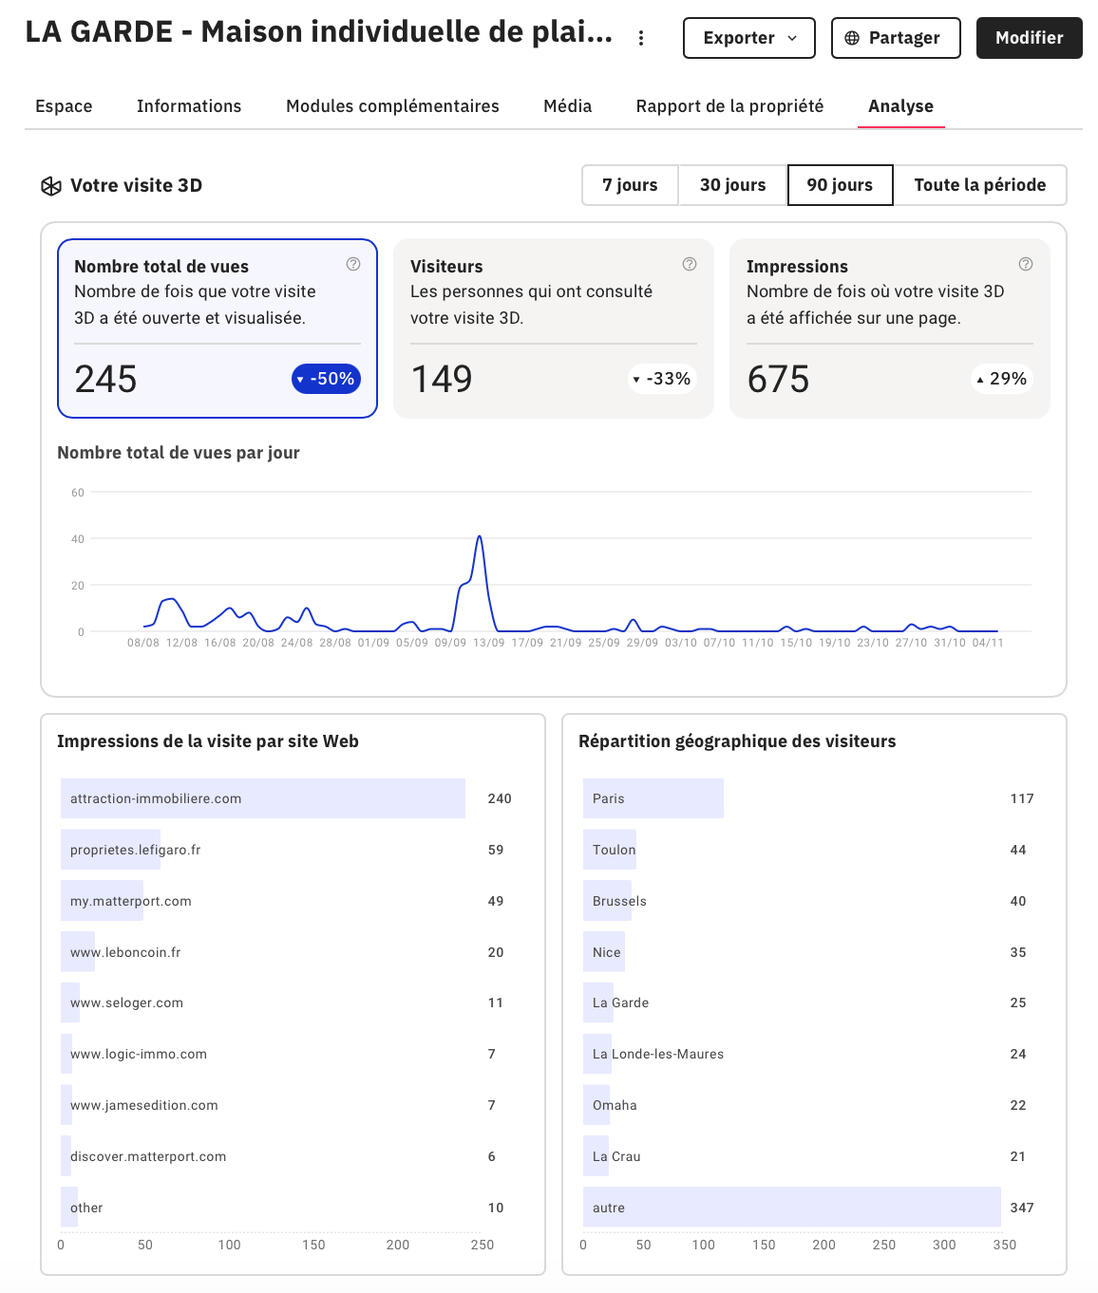The height and width of the screenshot is (1293, 1098).
Task: Click the Paris bar in geographic chart
Action: pyautogui.click(x=653, y=799)
